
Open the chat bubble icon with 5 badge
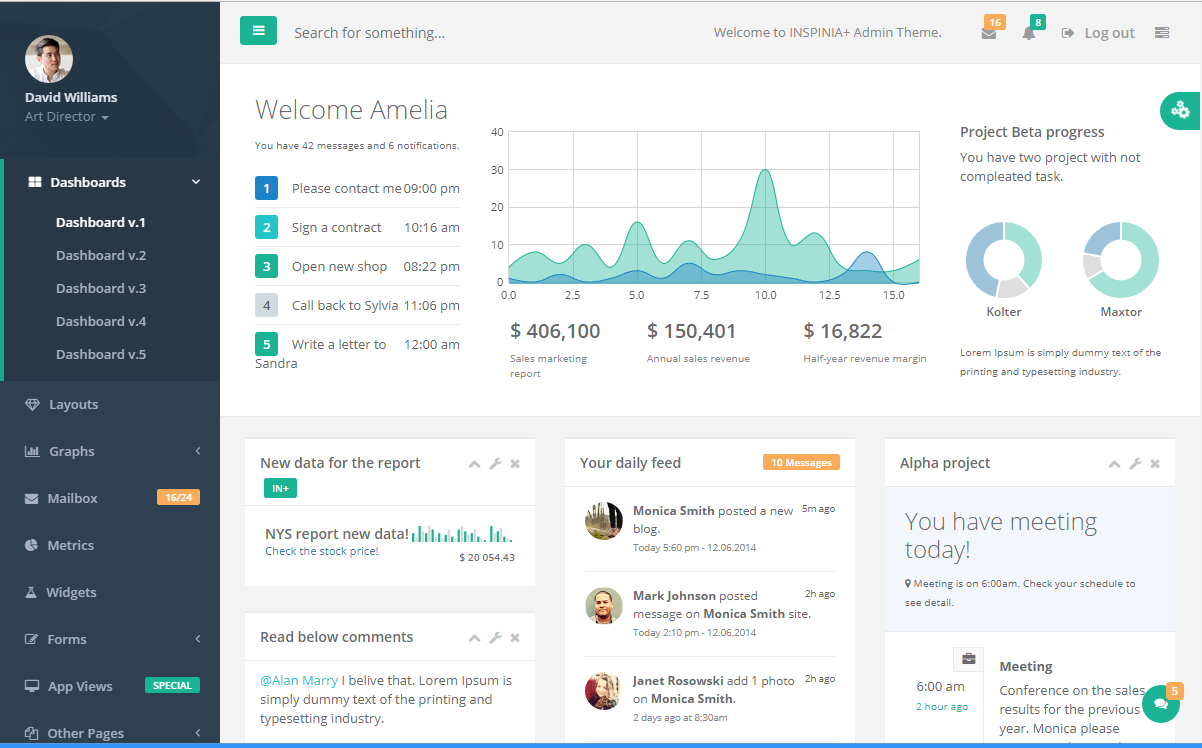click(x=1160, y=704)
